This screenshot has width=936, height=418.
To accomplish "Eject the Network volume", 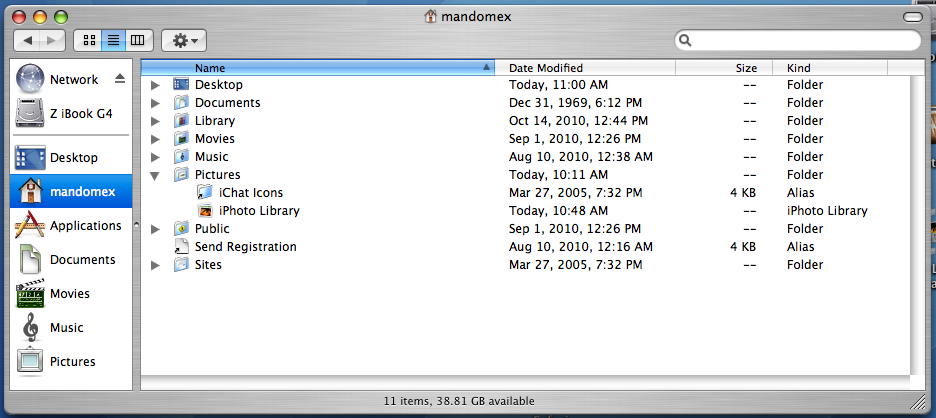I will click(120, 79).
